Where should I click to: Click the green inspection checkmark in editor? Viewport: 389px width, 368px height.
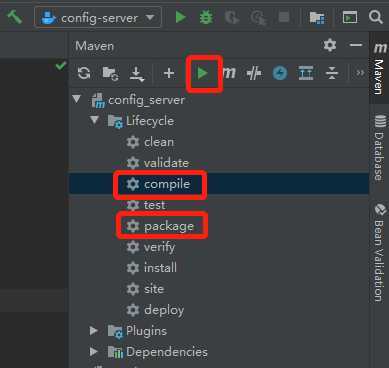coord(61,66)
